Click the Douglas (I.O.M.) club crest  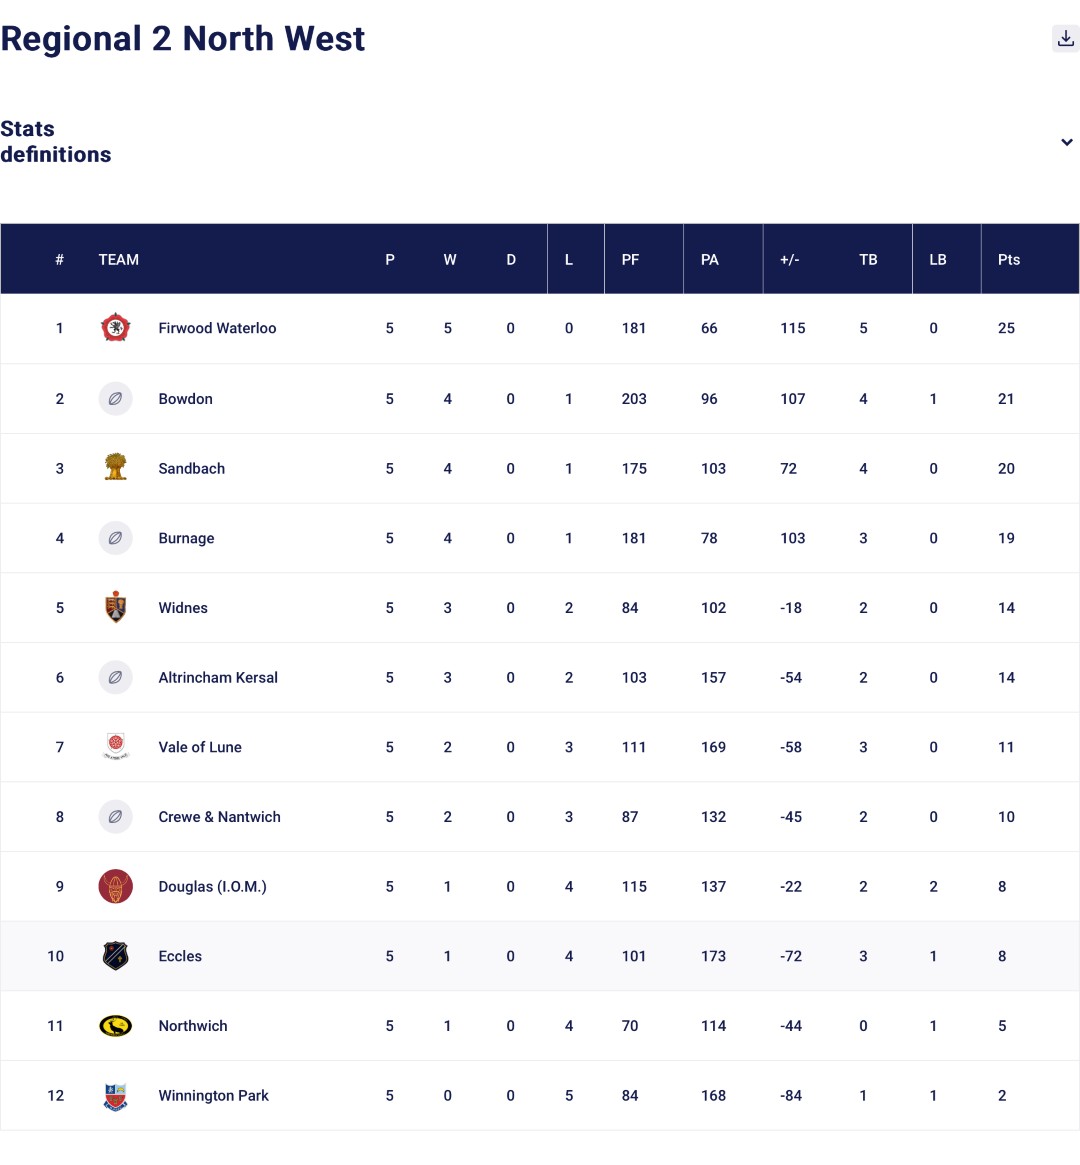pos(116,886)
